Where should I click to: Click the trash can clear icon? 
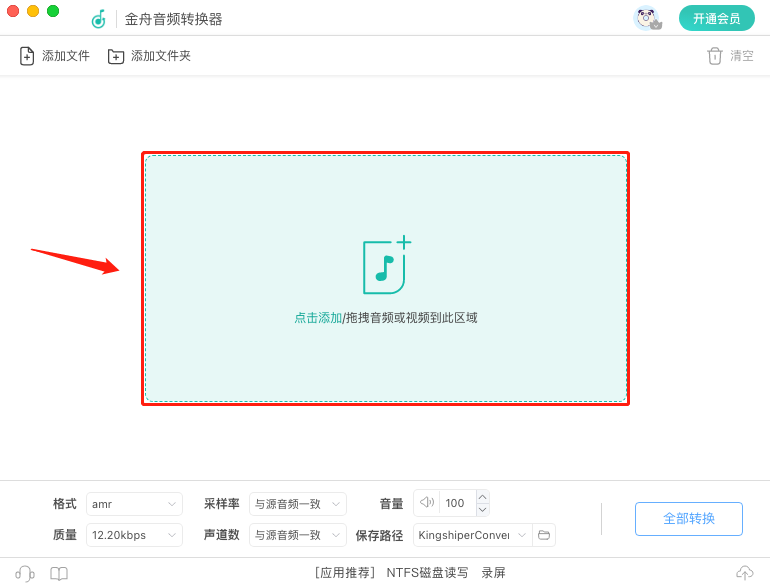point(715,56)
